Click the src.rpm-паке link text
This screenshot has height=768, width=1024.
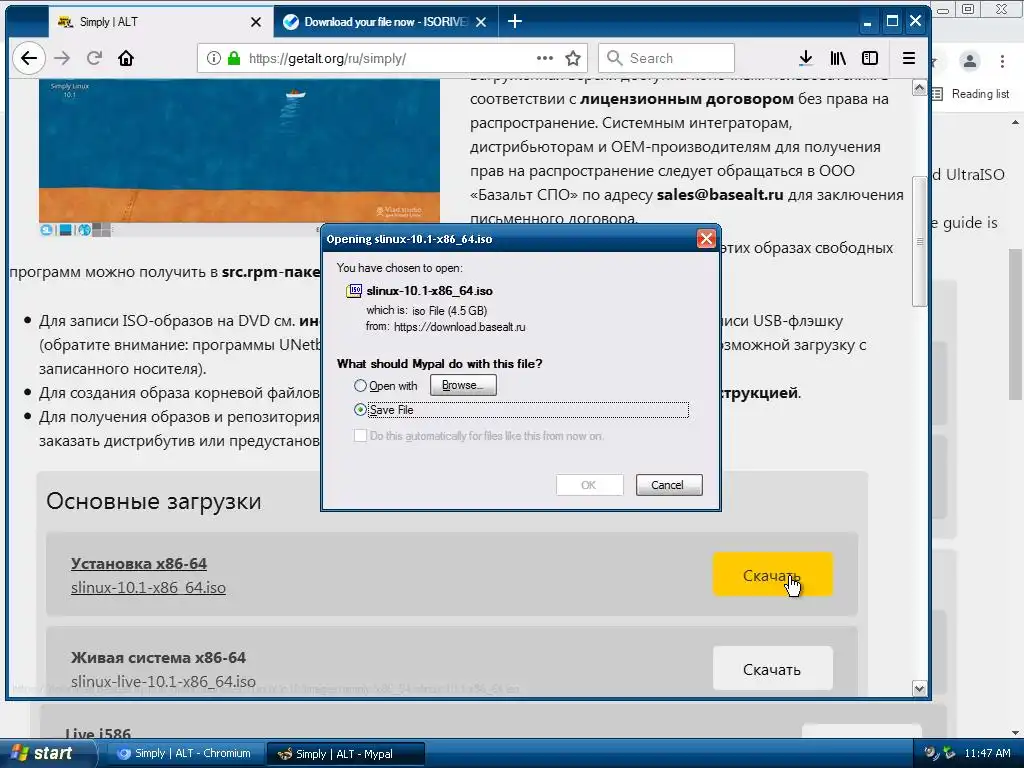[270, 272]
